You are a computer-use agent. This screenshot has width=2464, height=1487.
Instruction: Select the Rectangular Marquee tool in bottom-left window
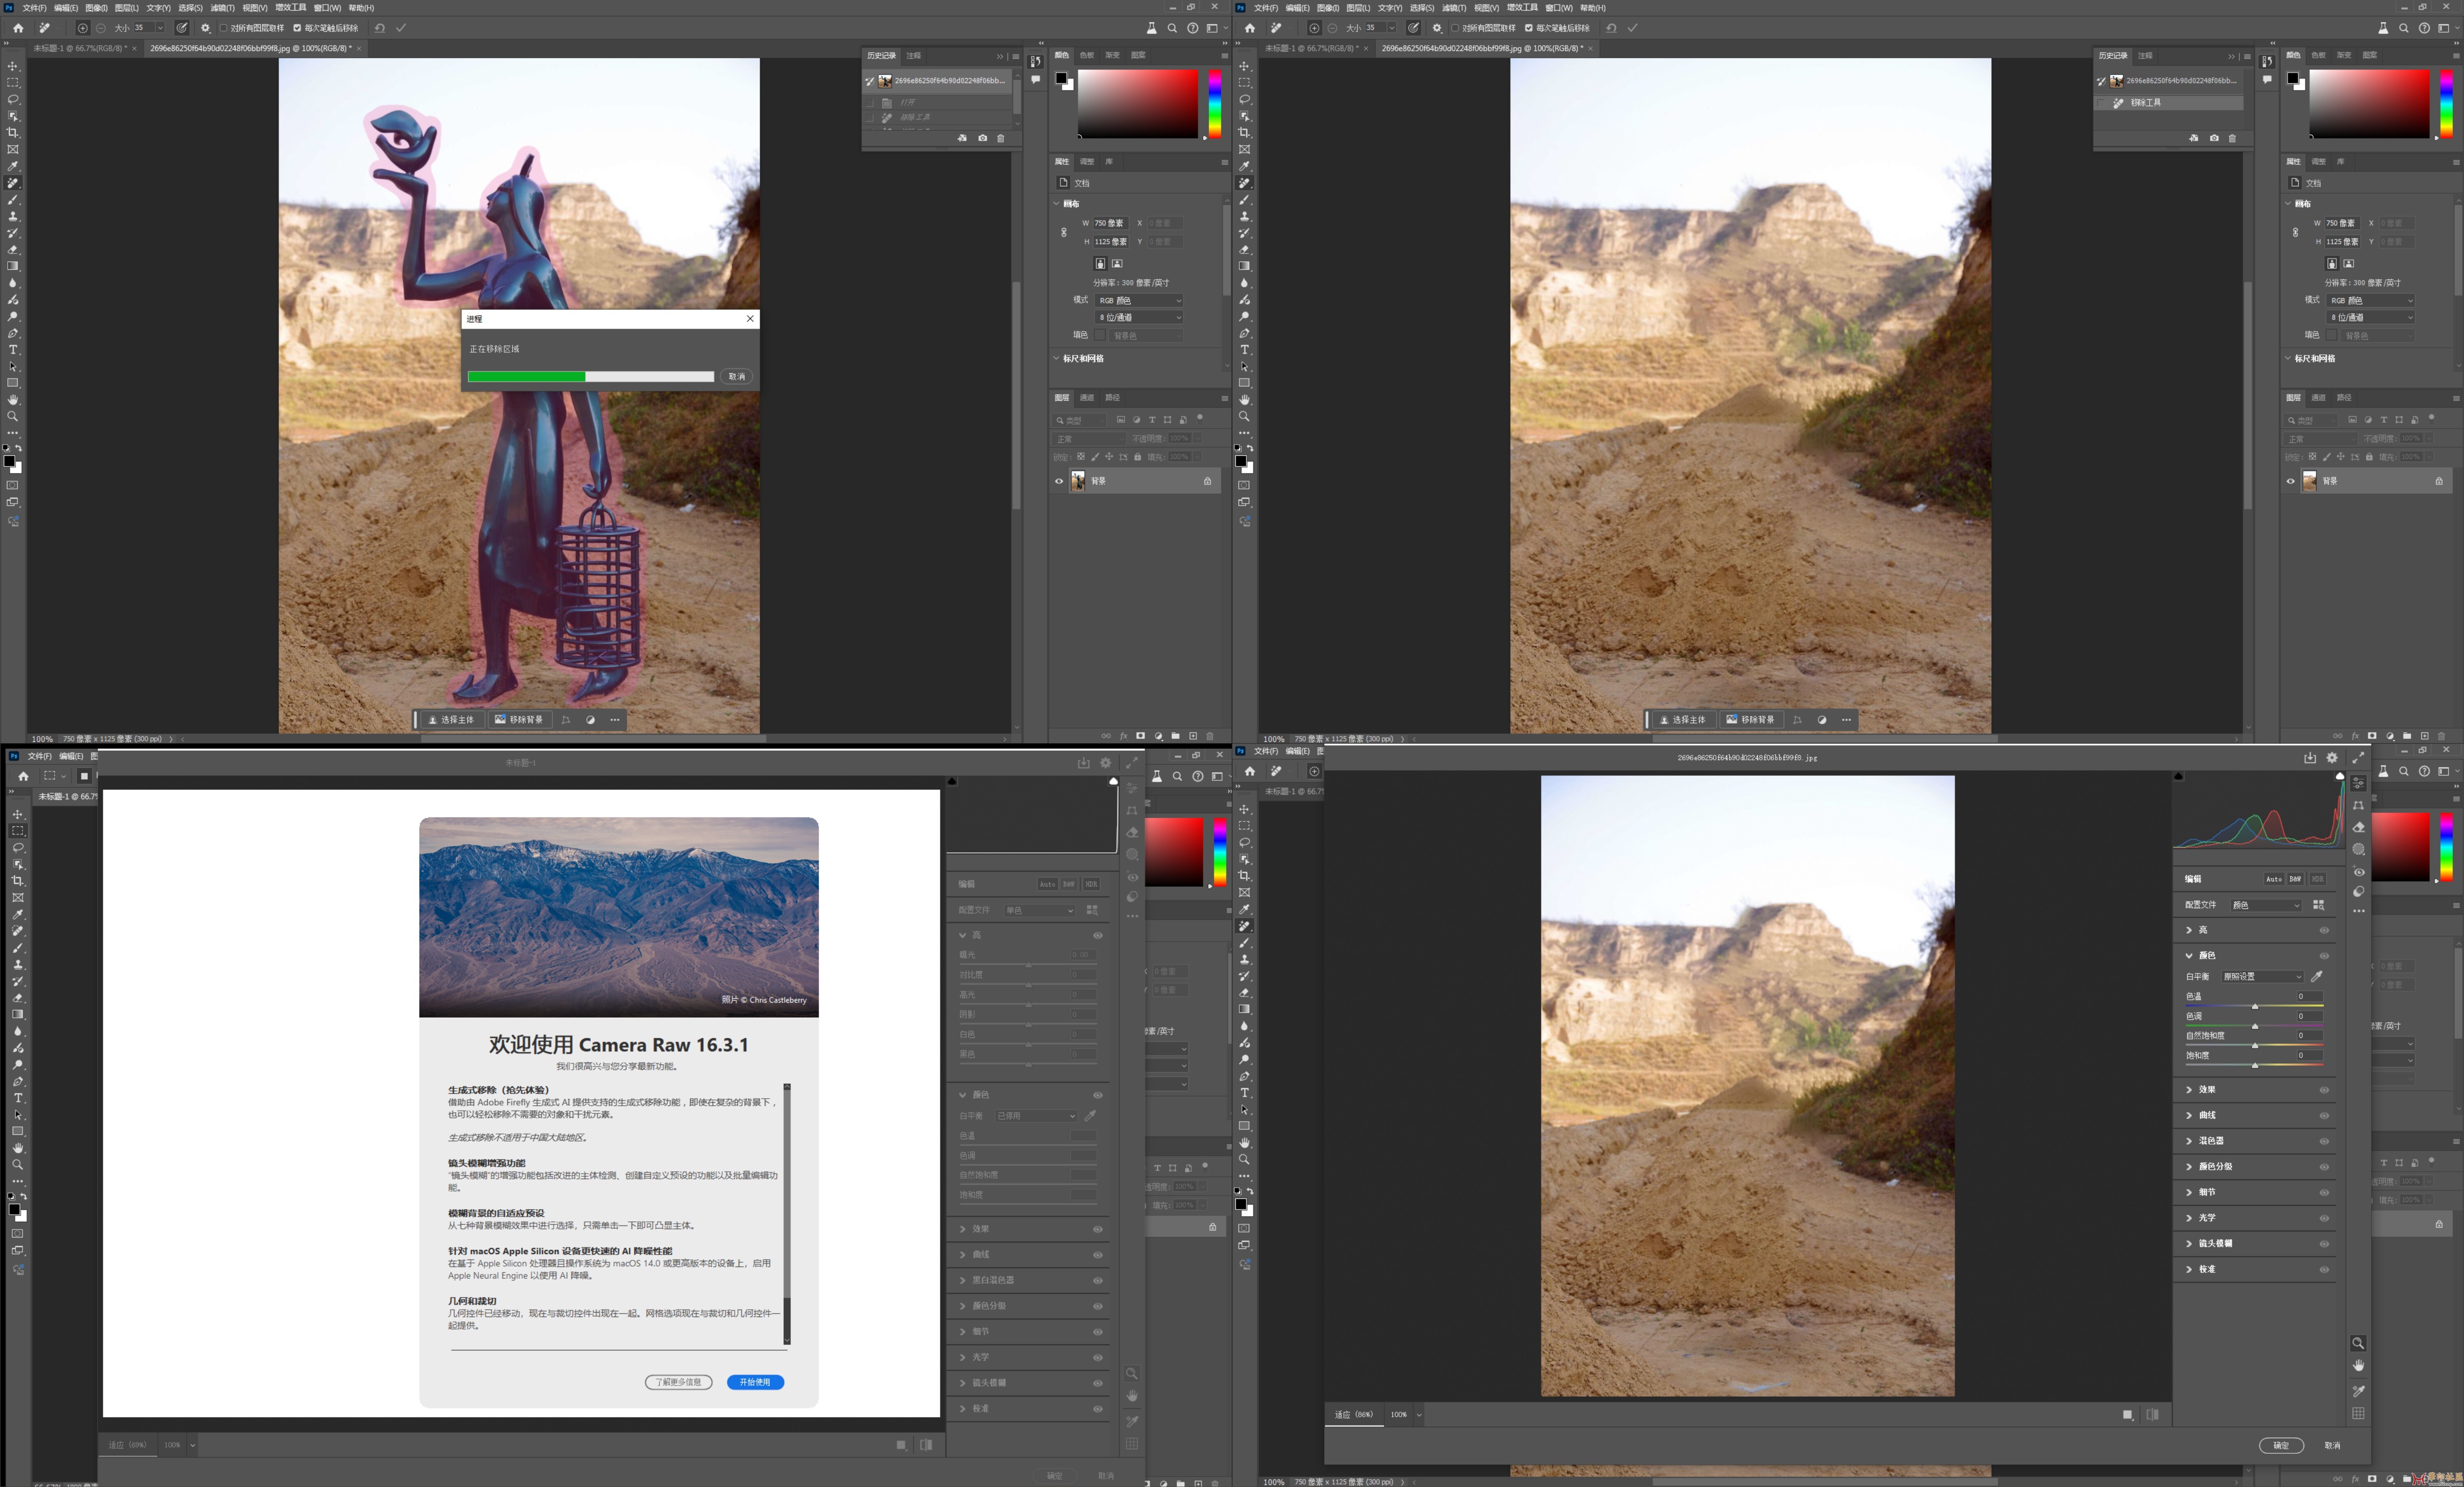tap(18, 831)
